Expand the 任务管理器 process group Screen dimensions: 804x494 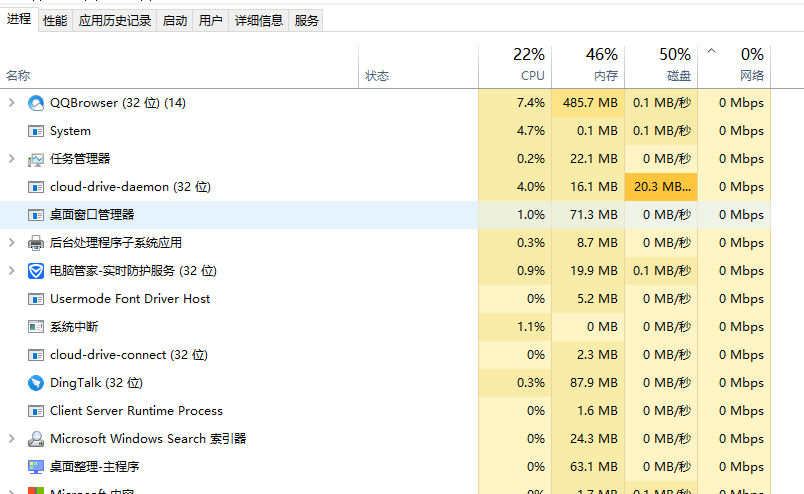12,159
